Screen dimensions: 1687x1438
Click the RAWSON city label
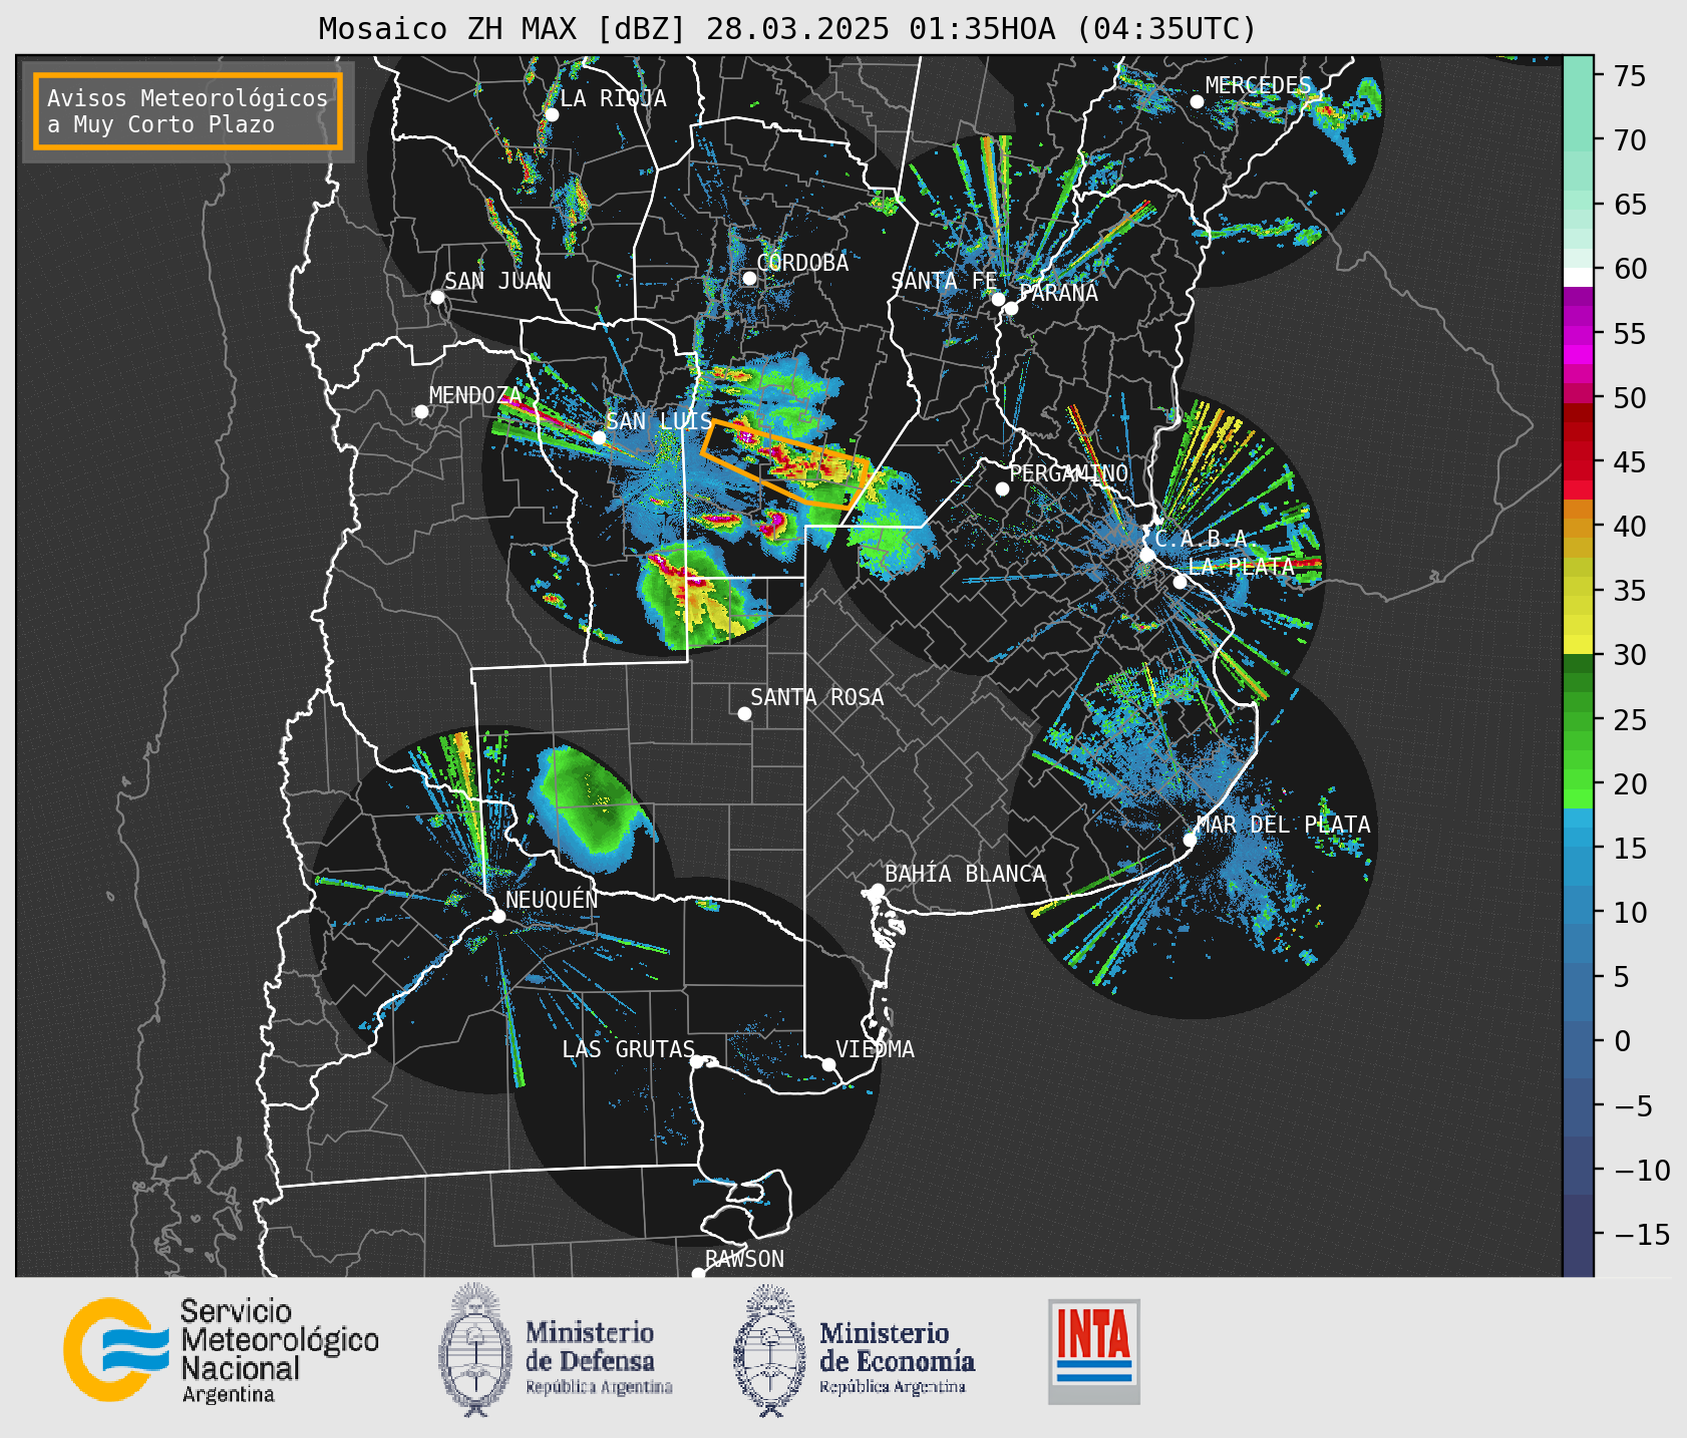(x=744, y=1259)
